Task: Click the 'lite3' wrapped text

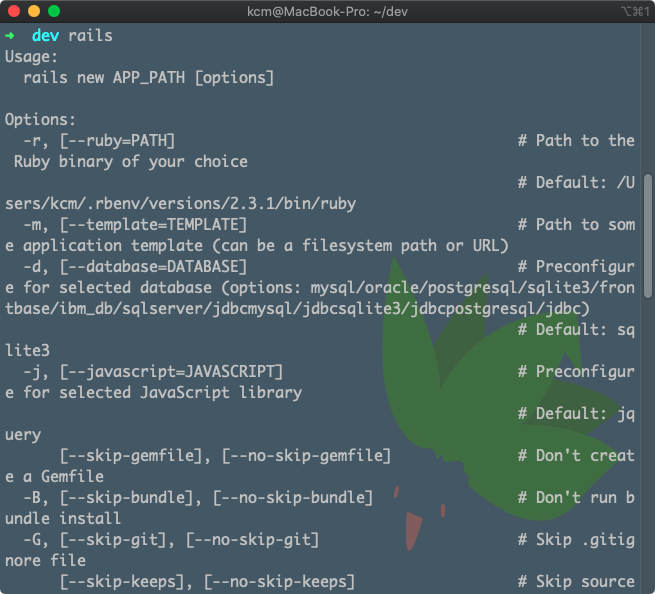Action: [x=27, y=350]
